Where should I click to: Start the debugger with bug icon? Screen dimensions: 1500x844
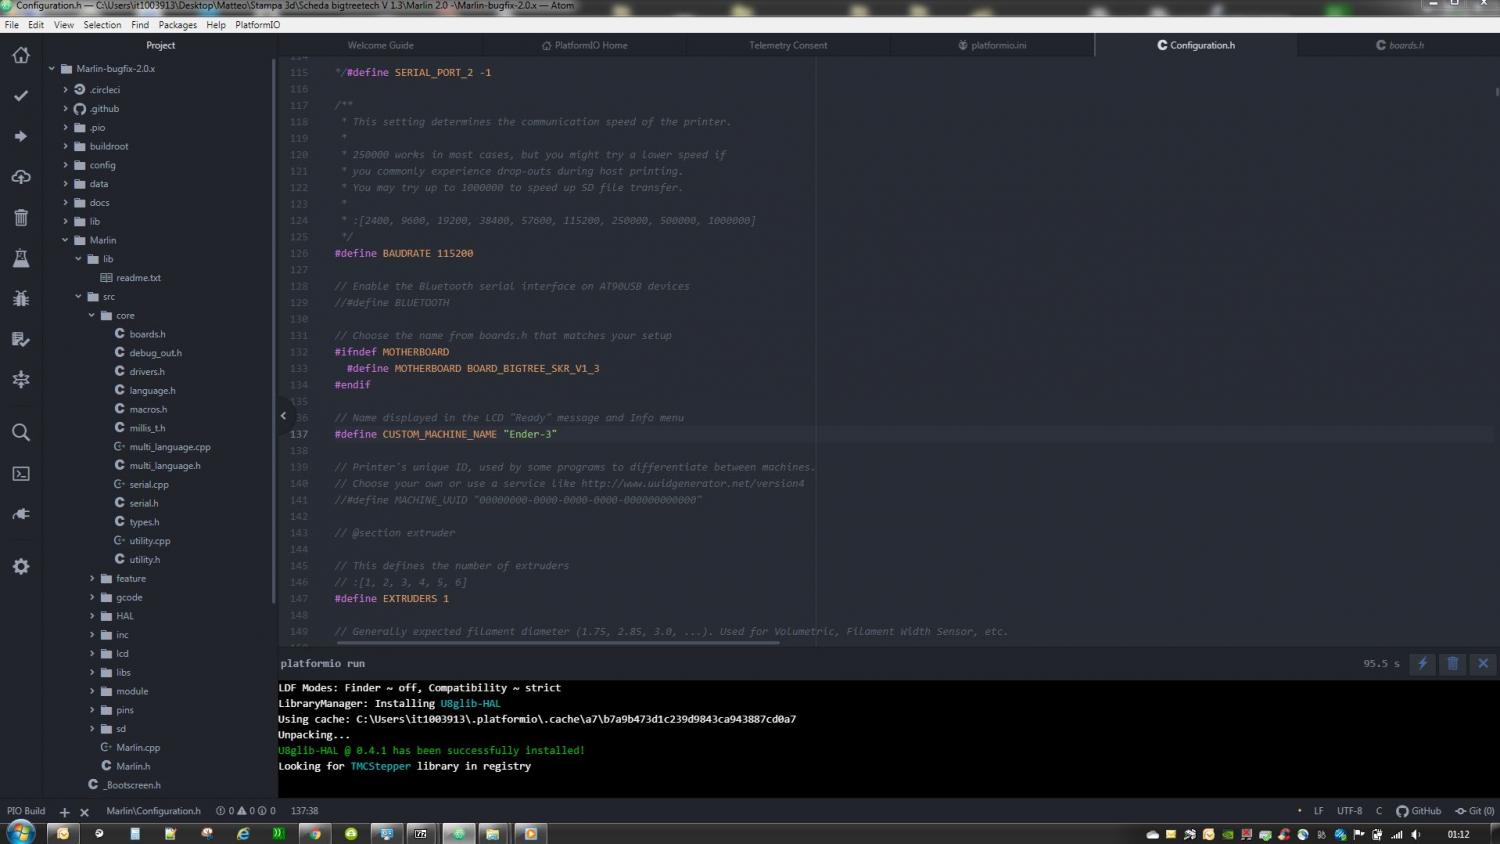(x=20, y=298)
